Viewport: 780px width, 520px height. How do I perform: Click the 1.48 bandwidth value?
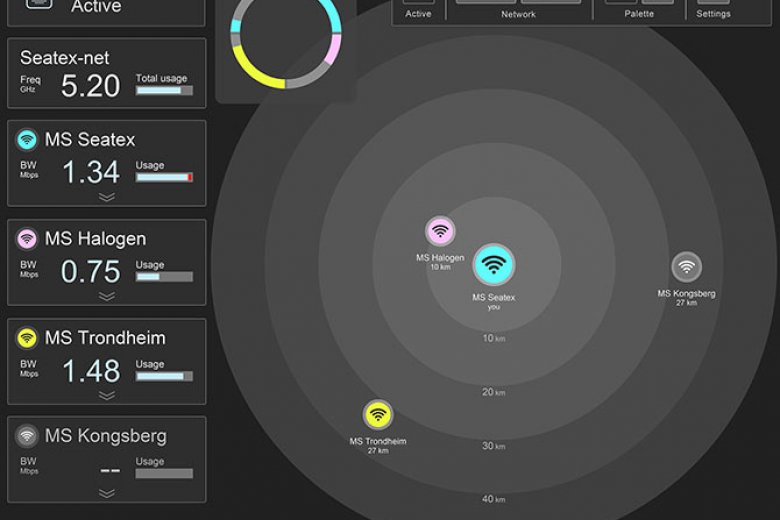(x=91, y=371)
